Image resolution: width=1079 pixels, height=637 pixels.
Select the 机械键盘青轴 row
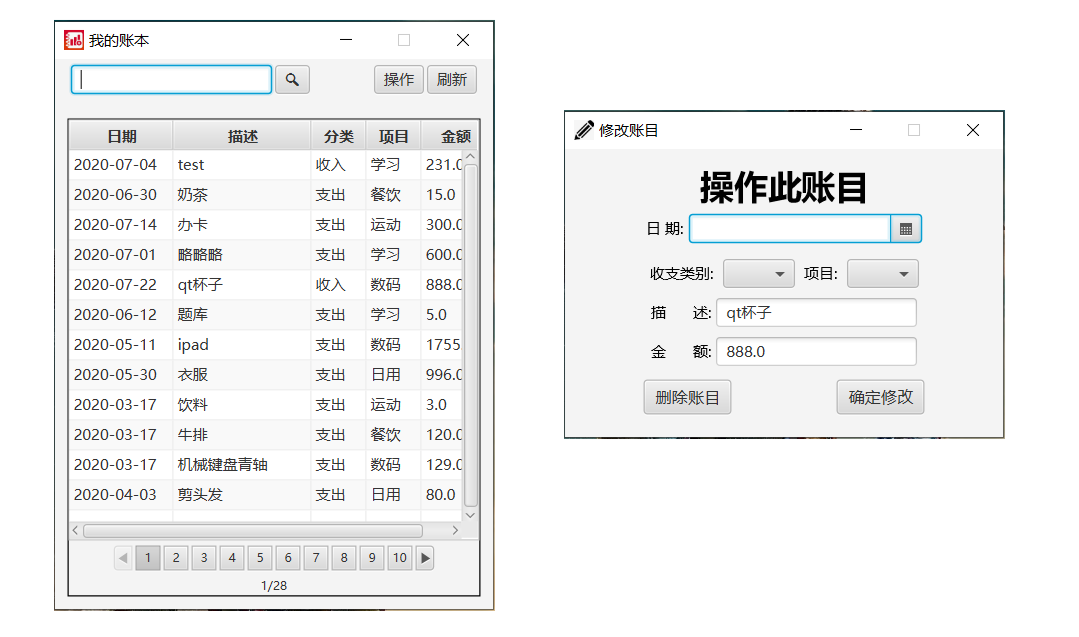coord(266,465)
